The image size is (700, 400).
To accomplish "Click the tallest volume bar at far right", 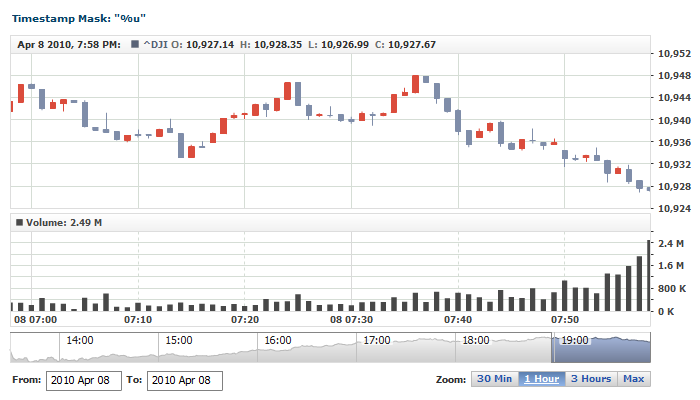I will coord(649,276).
